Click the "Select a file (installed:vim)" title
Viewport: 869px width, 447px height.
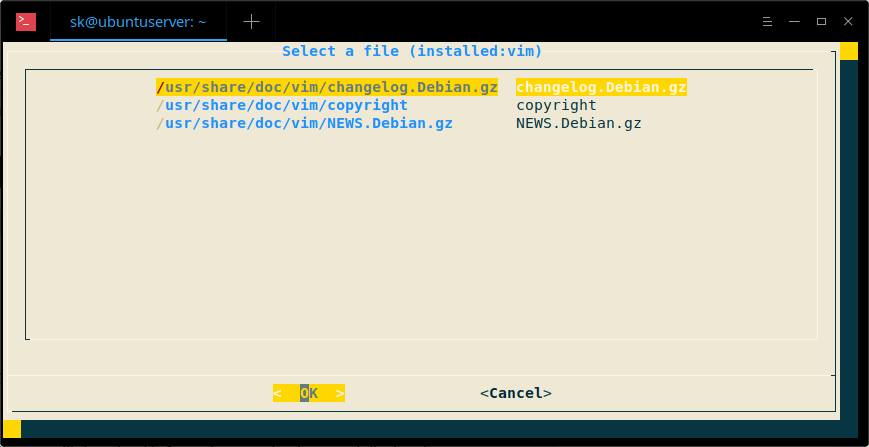412,51
